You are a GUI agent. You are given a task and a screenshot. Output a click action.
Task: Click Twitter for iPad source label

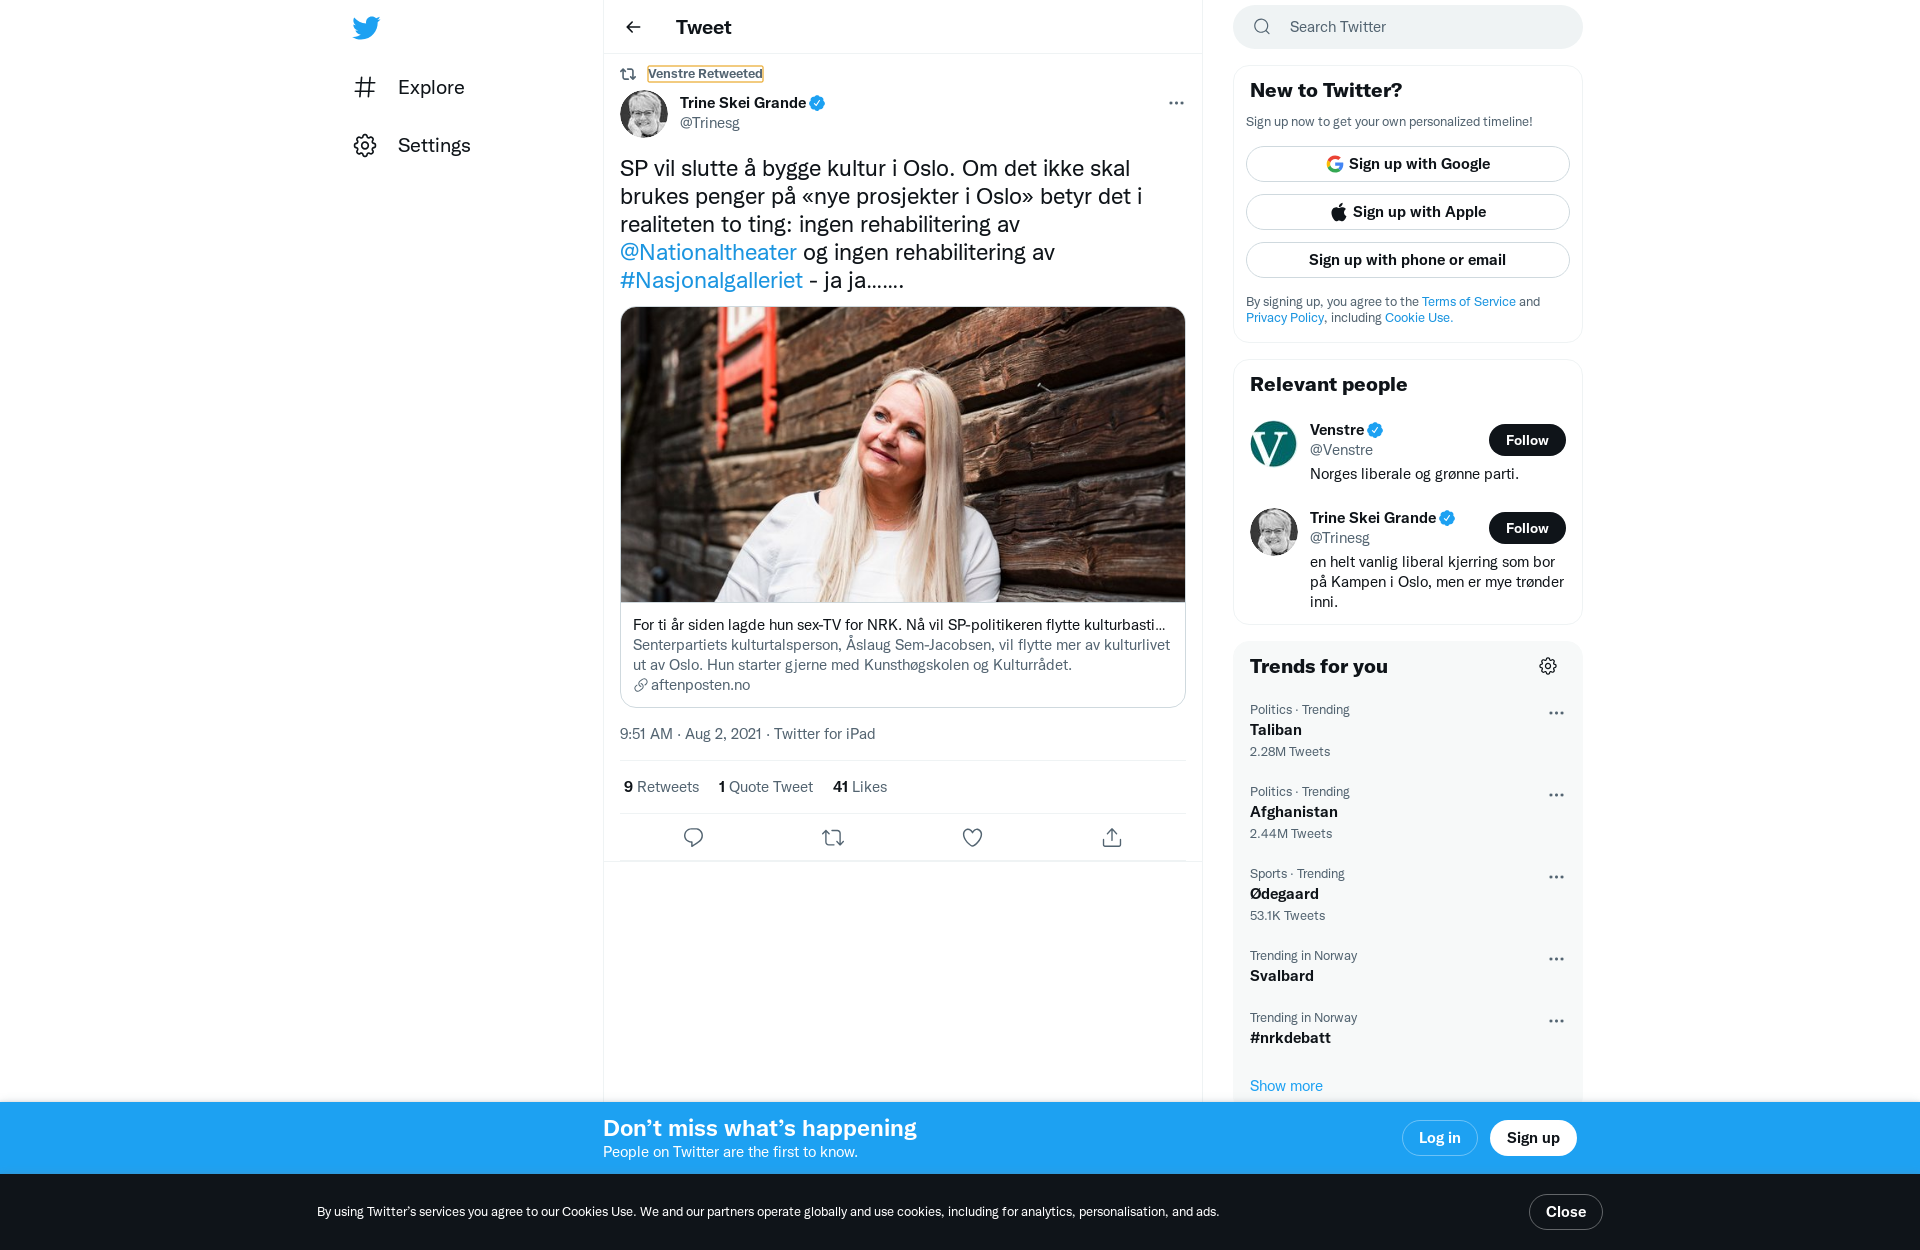824,733
